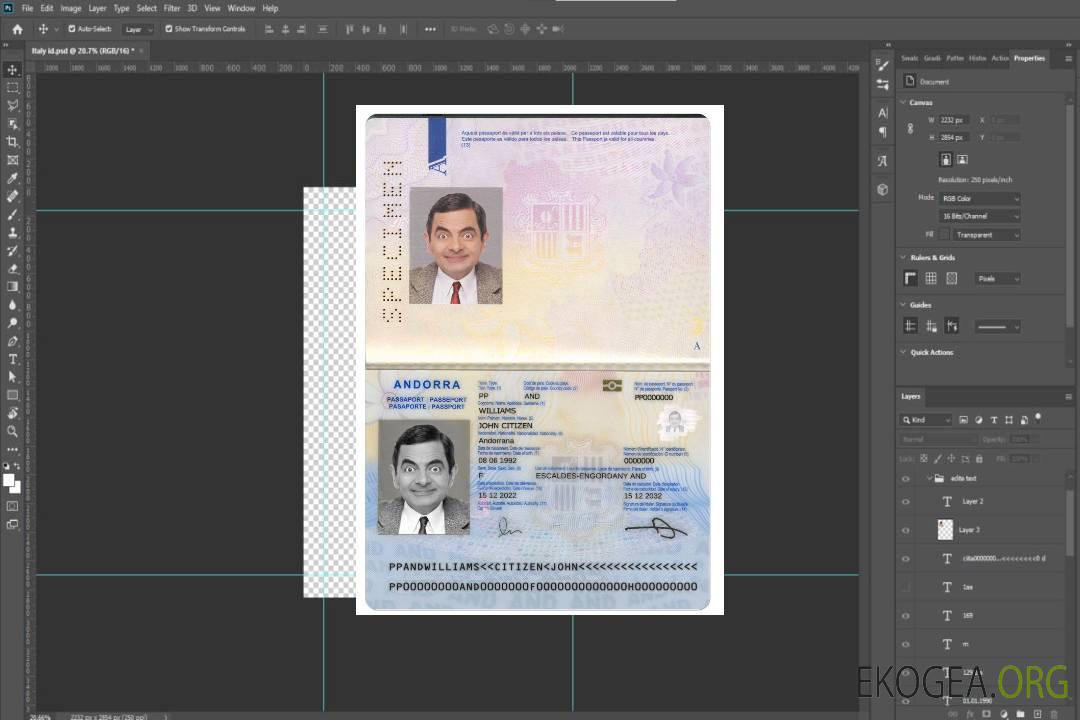
Task: Open the Filter menu
Action: click(172, 8)
